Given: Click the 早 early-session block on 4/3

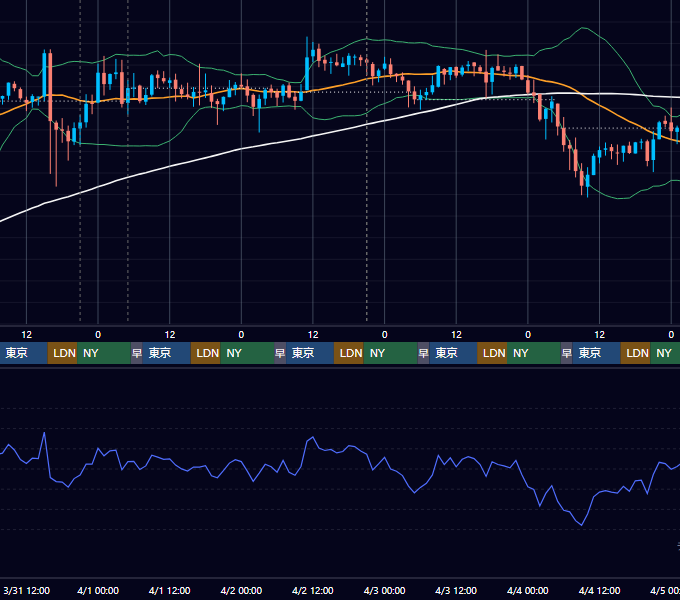Looking at the screenshot, I should point(423,353).
